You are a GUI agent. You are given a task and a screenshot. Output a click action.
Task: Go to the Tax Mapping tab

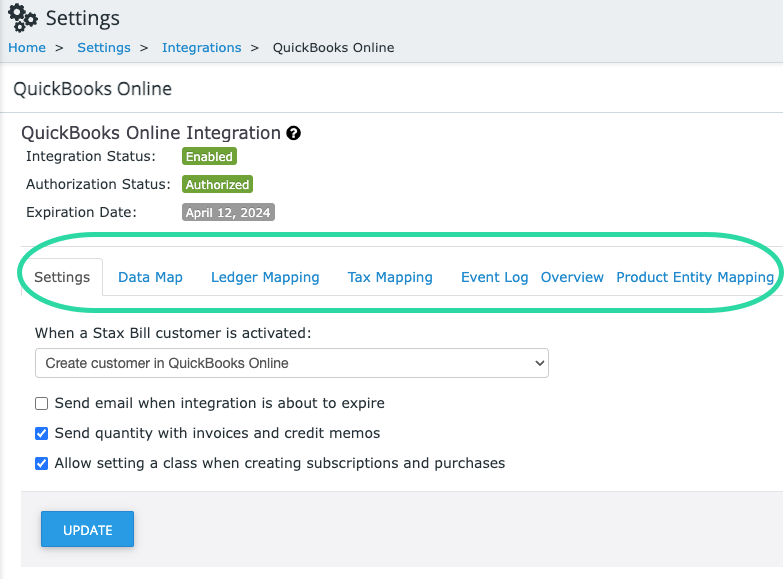390,277
